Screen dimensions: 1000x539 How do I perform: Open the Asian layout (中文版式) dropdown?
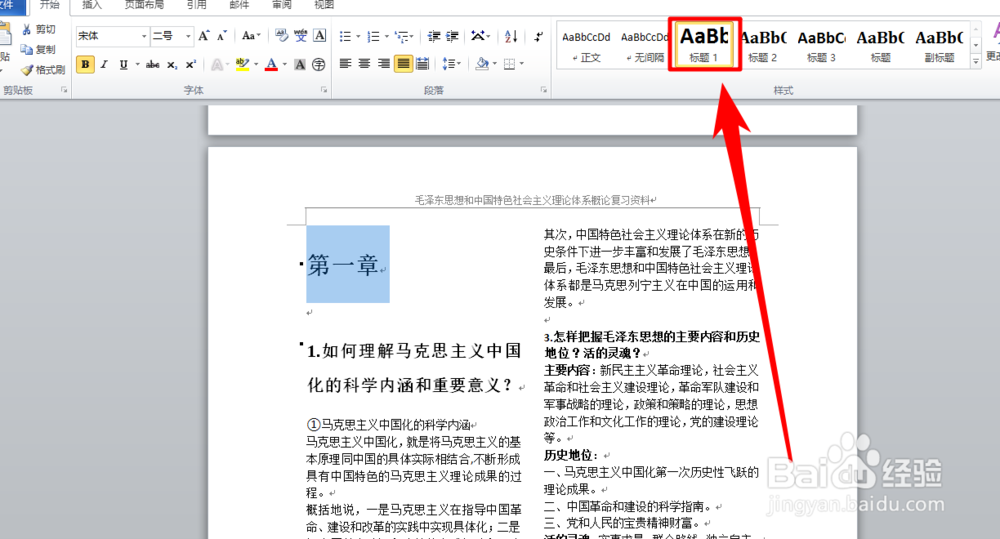coord(480,36)
